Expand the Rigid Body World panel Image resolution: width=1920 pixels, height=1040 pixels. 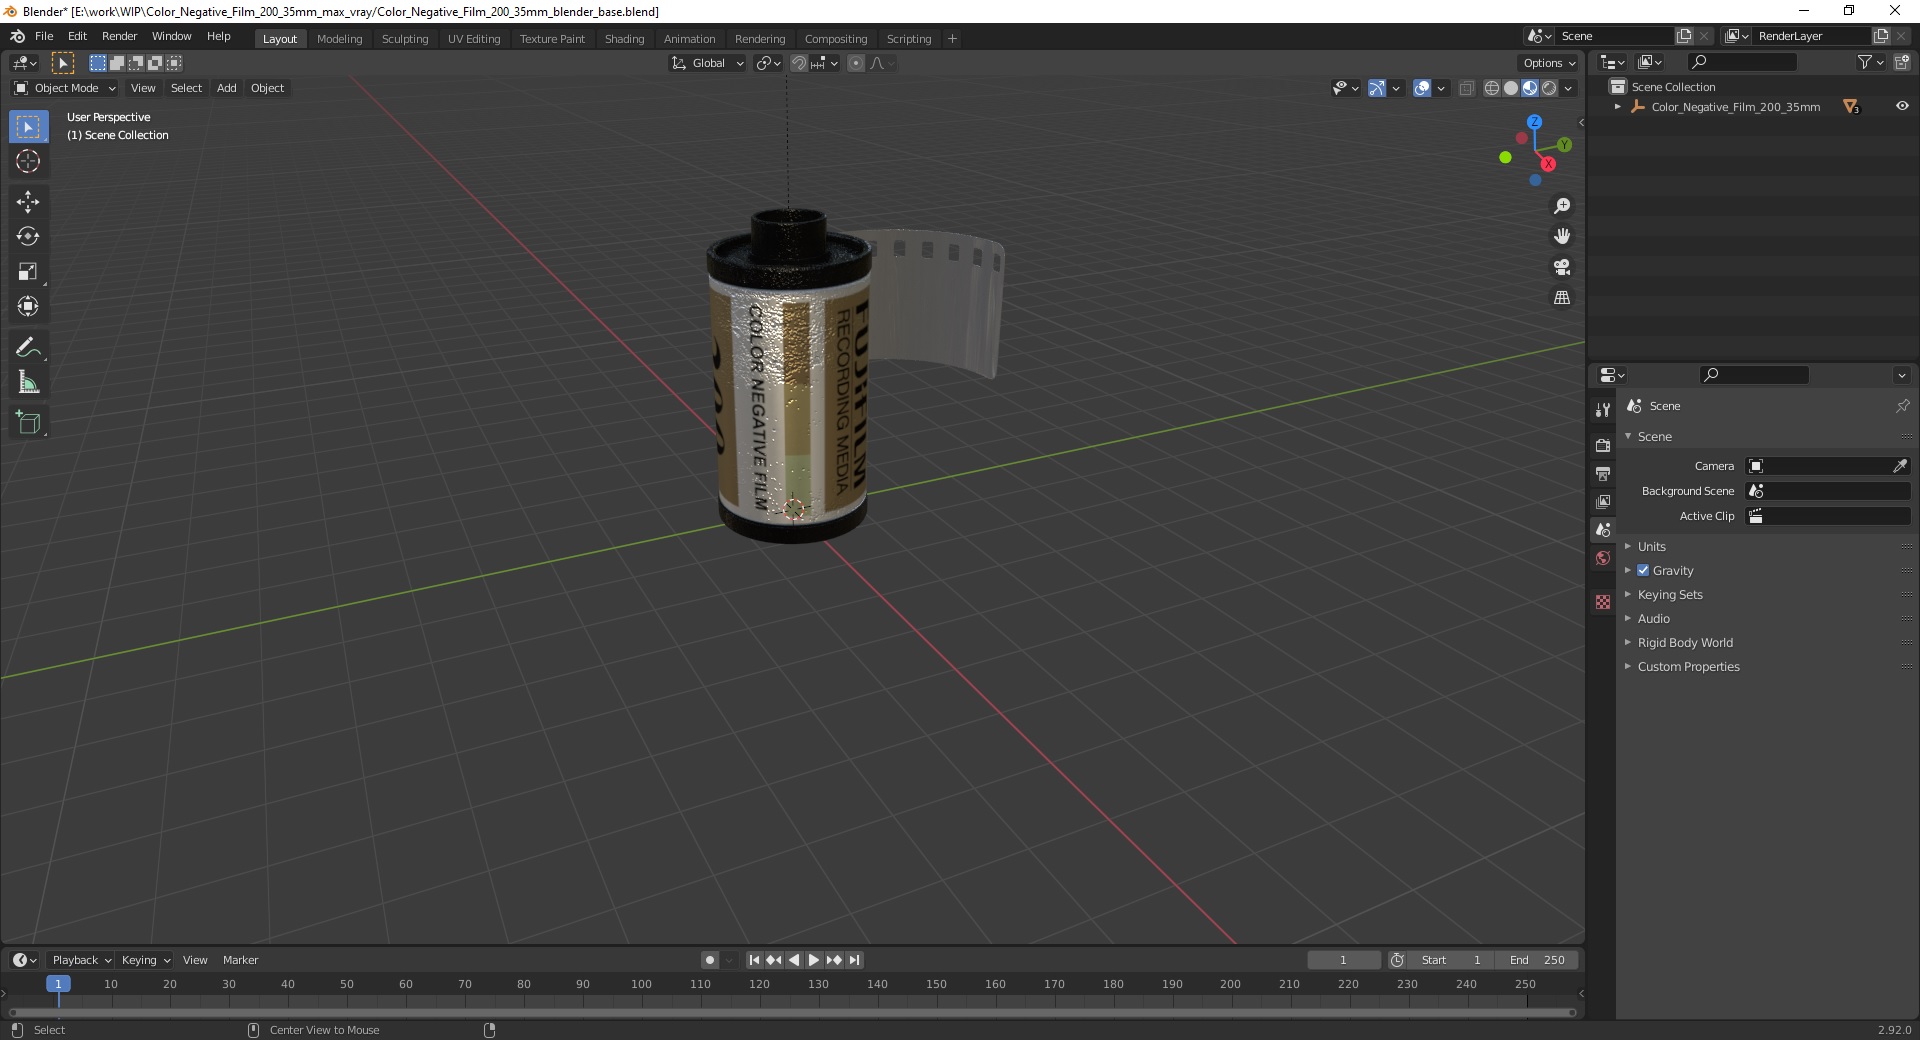click(x=1685, y=642)
